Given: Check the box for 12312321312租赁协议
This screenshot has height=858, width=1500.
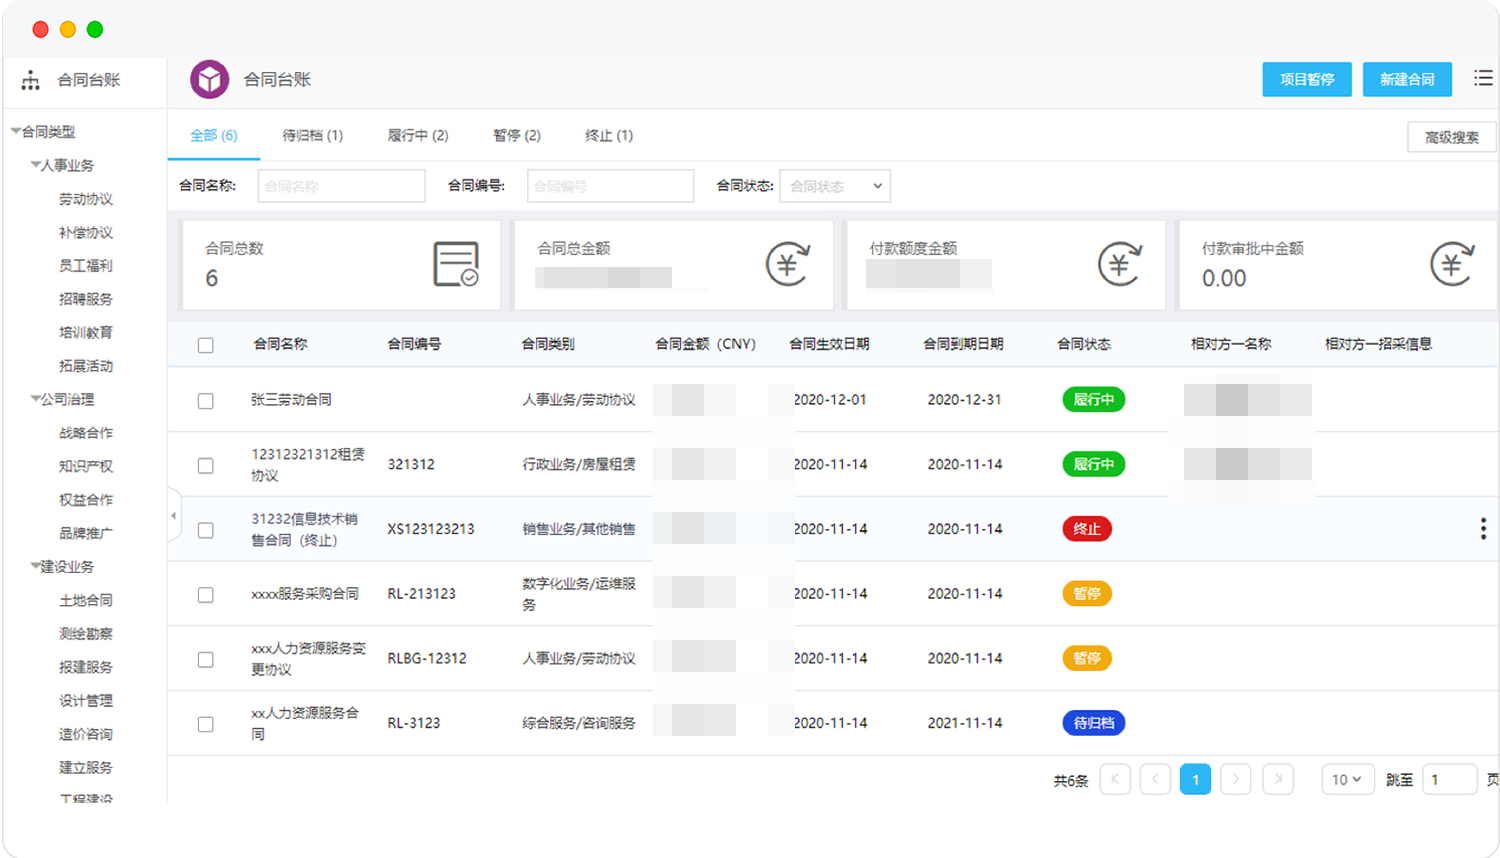Looking at the screenshot, I should tap(206, 466).
